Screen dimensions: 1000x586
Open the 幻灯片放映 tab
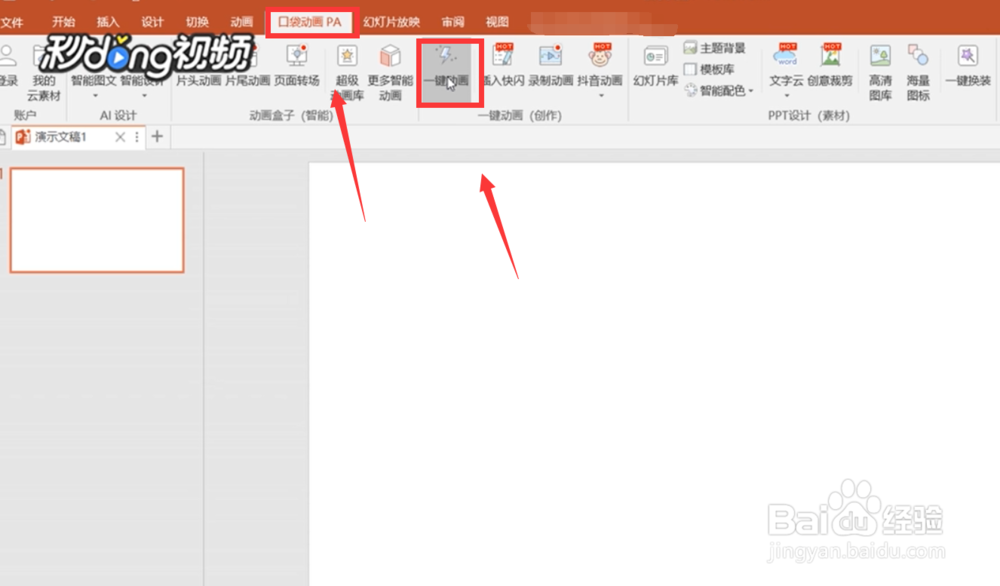coord(392,22)
